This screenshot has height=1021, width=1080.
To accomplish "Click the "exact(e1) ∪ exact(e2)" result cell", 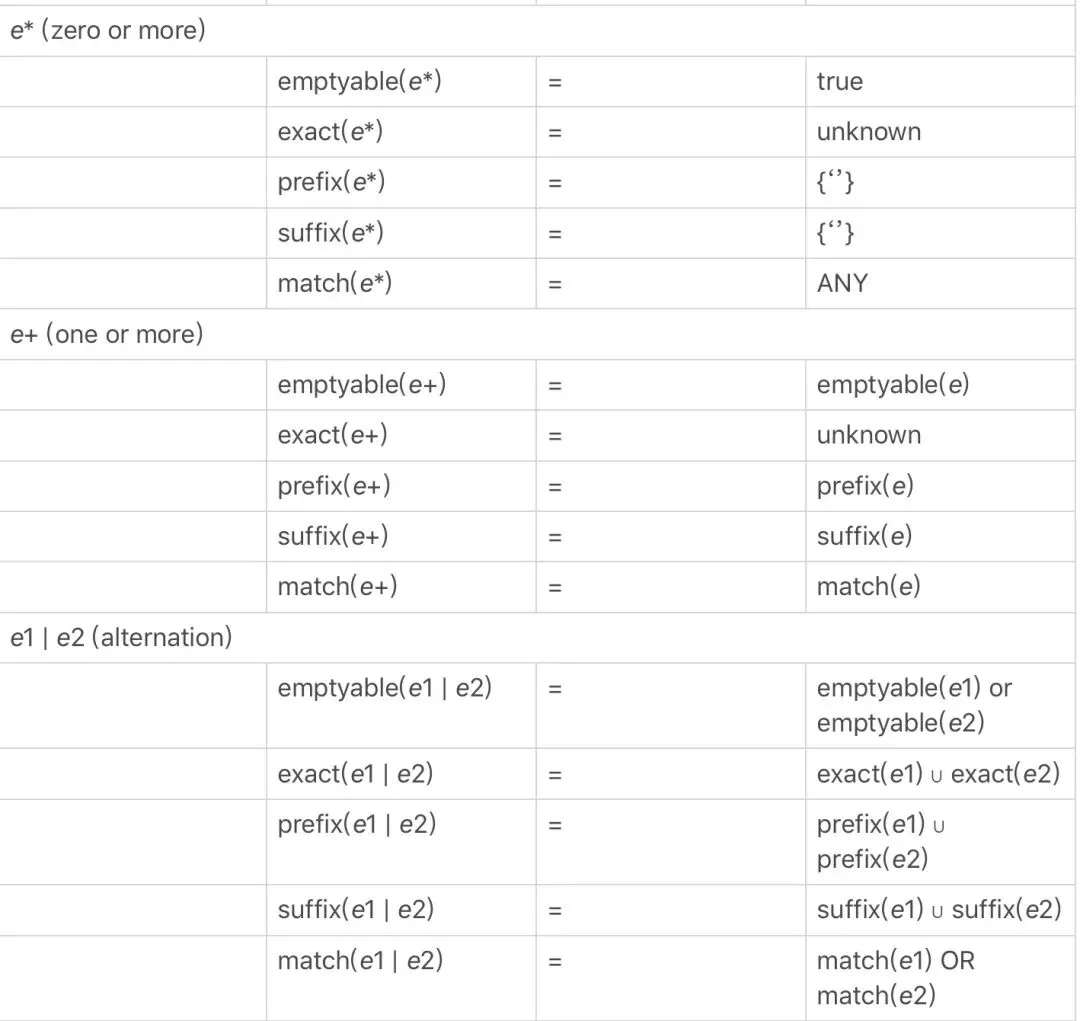I will click(938, 774).
